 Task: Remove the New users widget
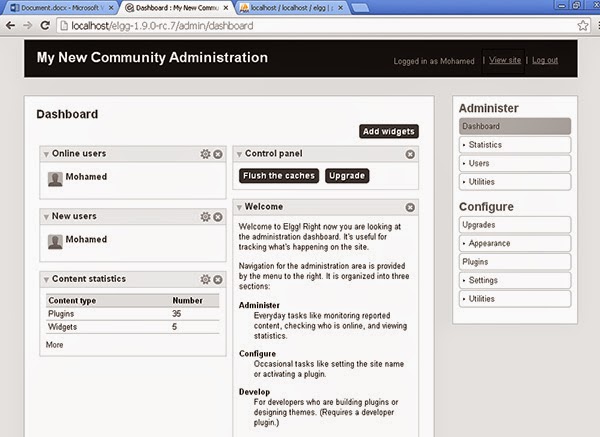(x=218, y=217)
